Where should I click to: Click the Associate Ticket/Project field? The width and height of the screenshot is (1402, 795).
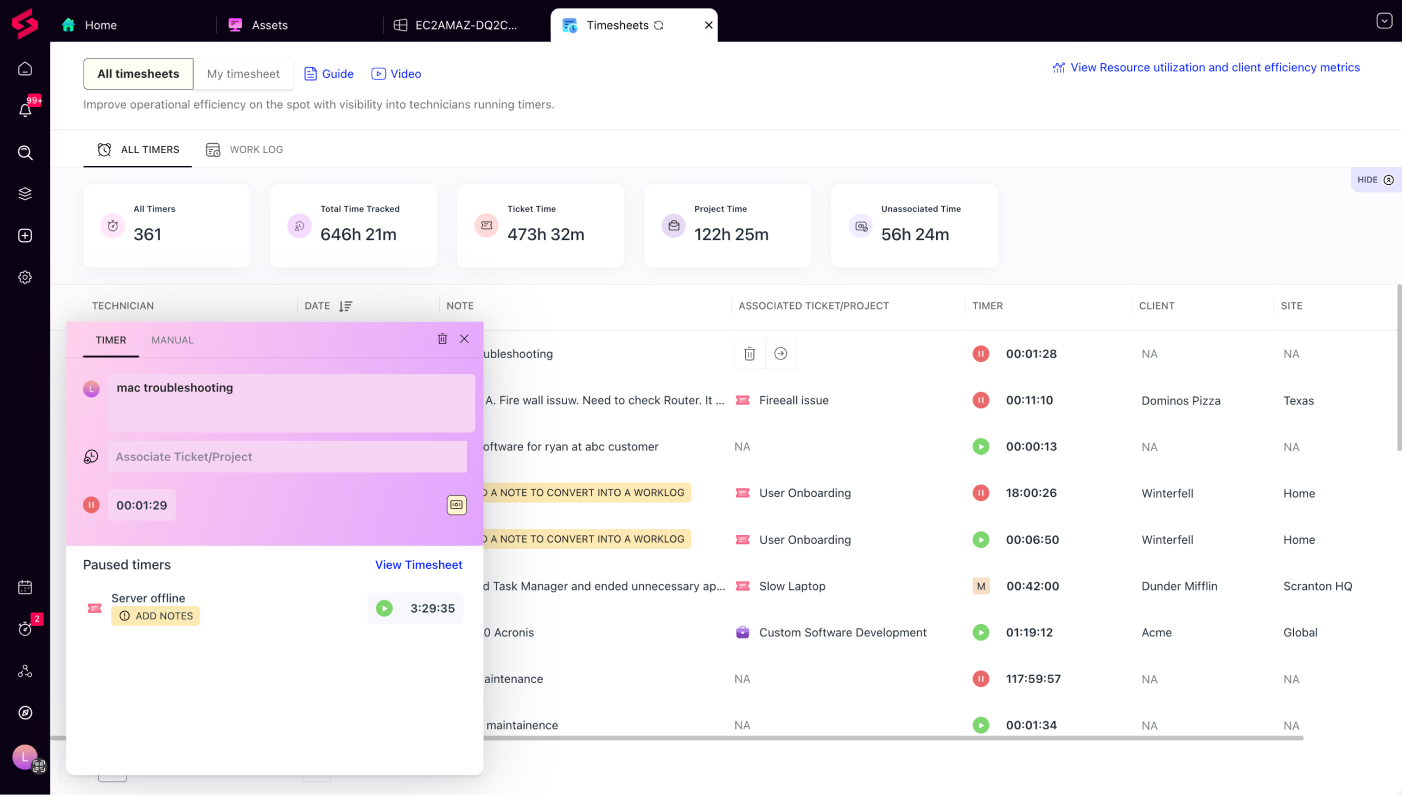click(x=286, y=457)
